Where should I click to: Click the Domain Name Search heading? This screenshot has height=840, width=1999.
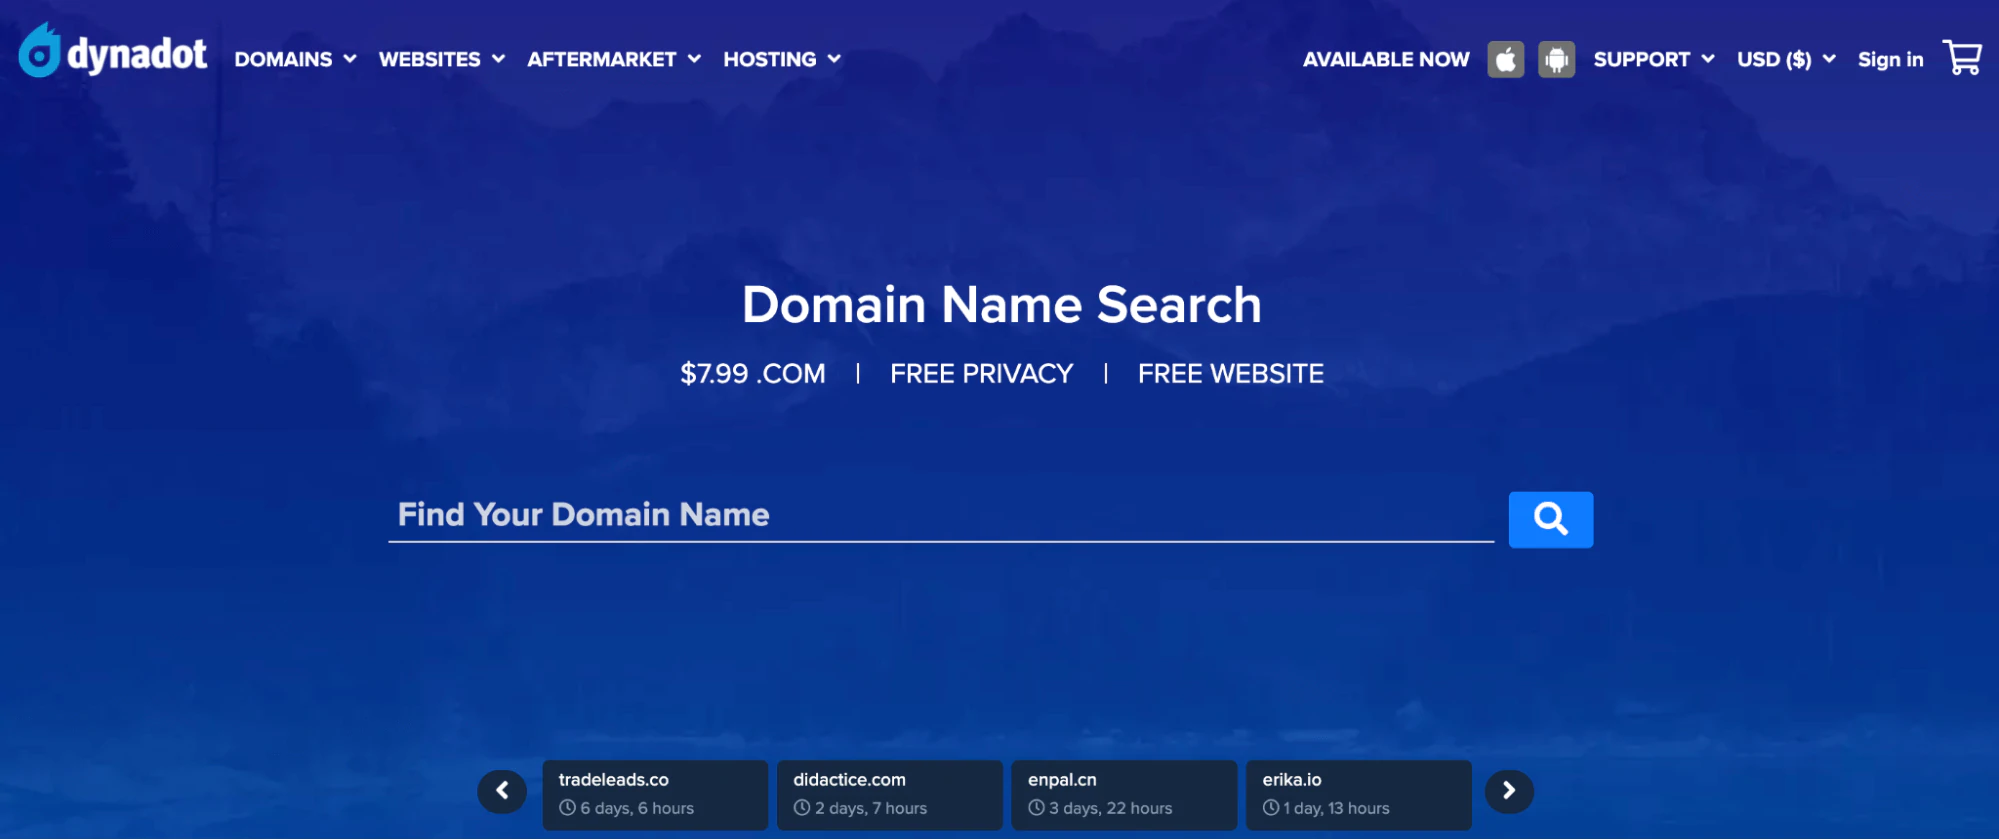click(x=1002, y=305)
